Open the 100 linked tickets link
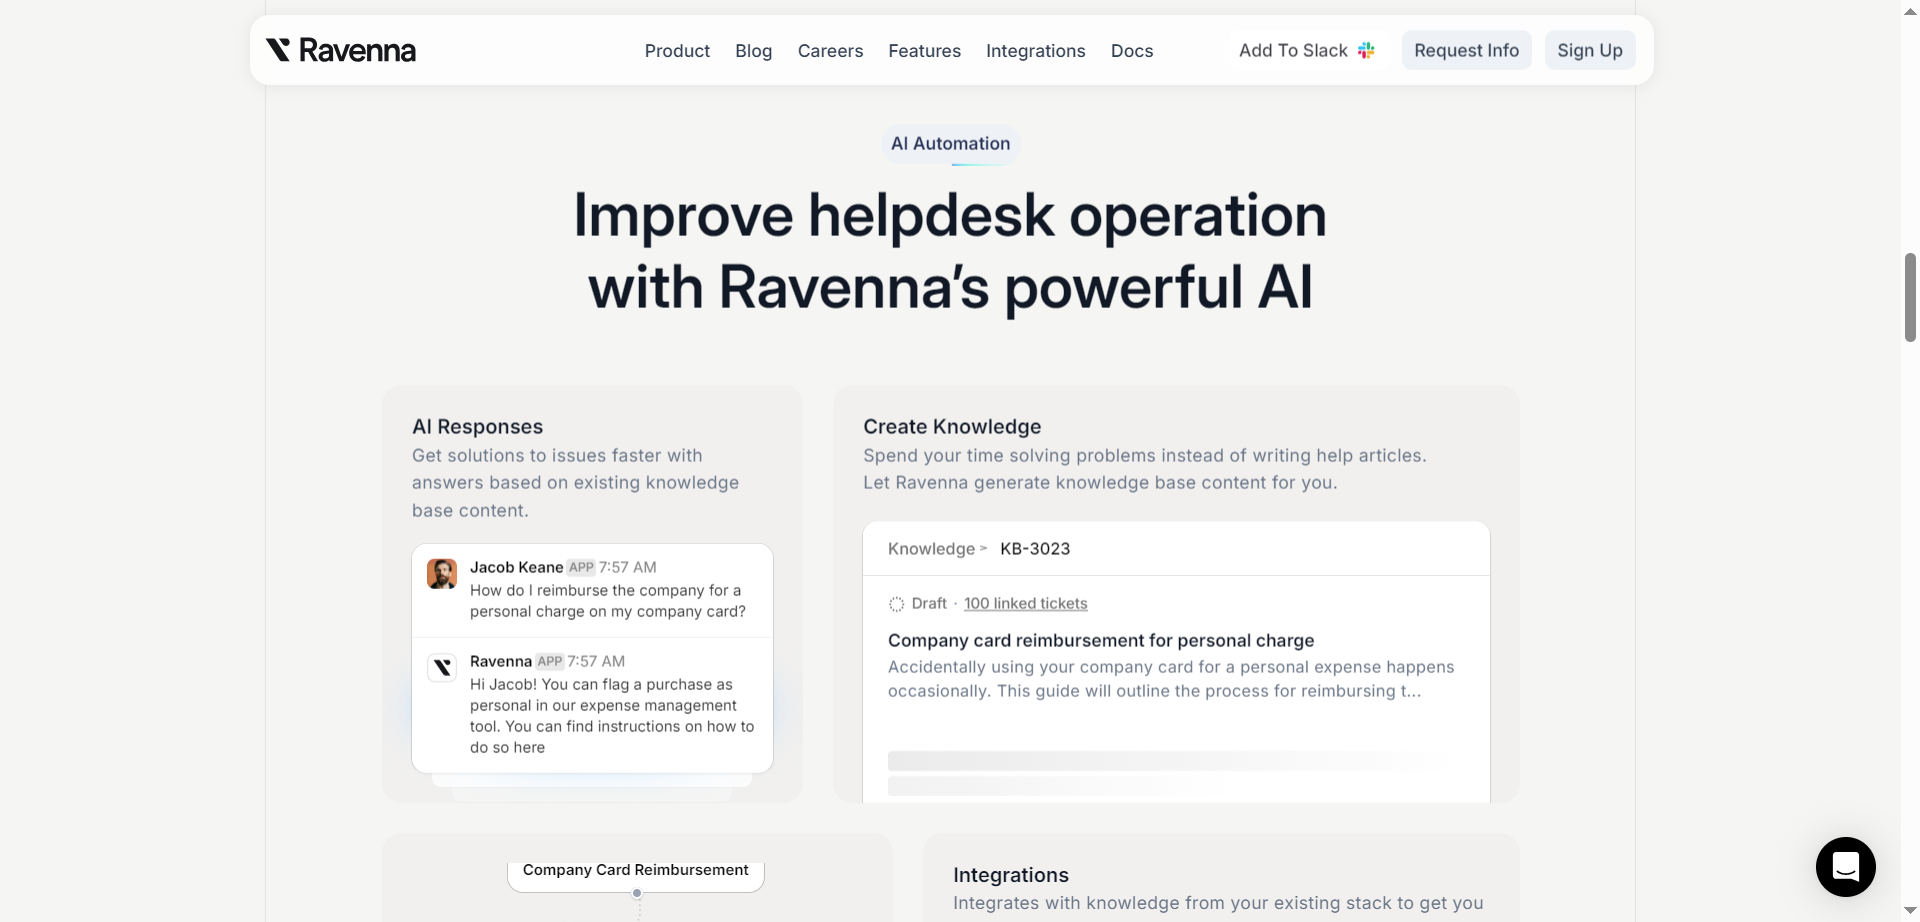Screen dimensions: 1920x922 pos(1025,603)
